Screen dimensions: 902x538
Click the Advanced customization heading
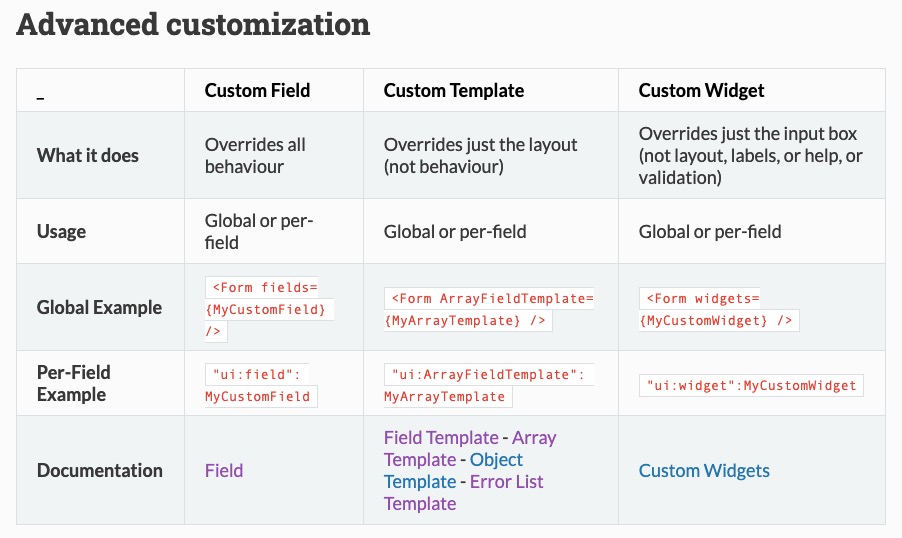[x=193, y=25]
